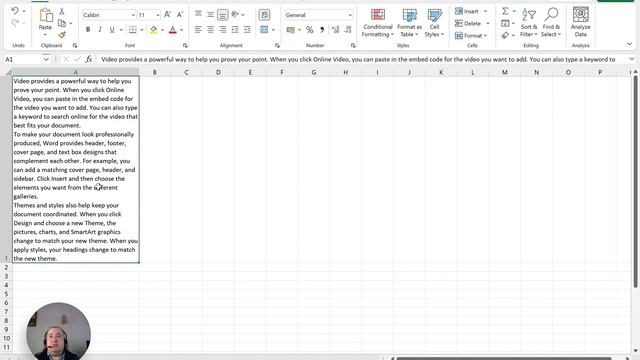
Task: Open the Borders dropdown arrow
Action: pyautogui.click(x=142, y=30)
